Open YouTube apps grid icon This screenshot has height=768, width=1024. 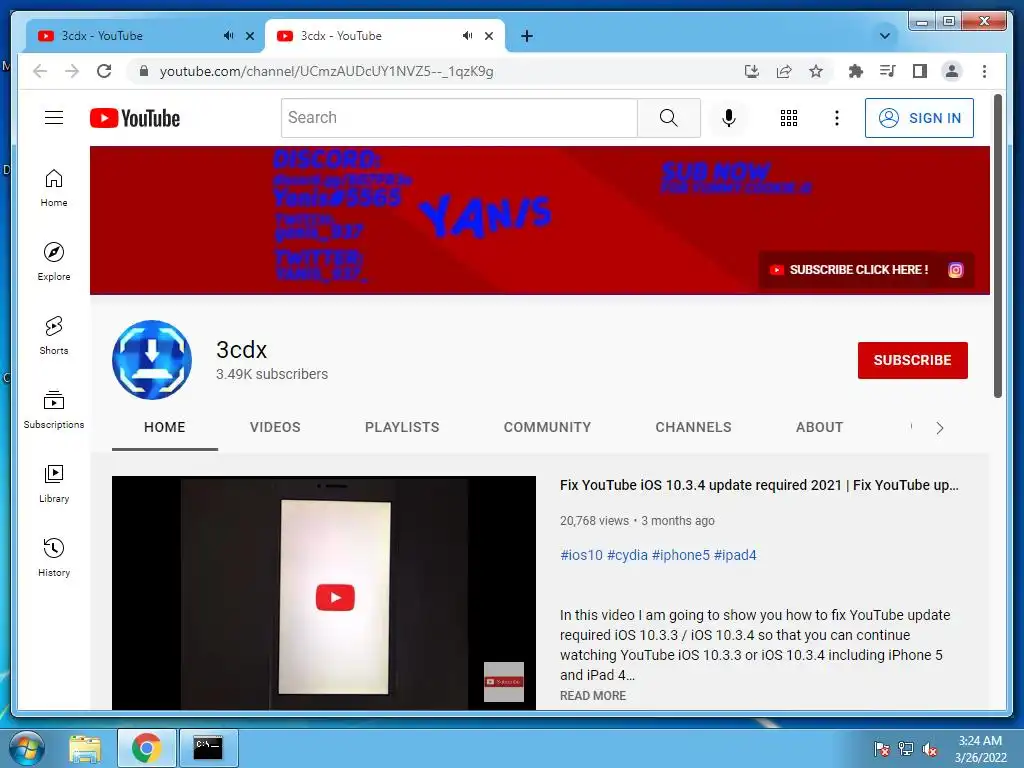coord(789,118)
